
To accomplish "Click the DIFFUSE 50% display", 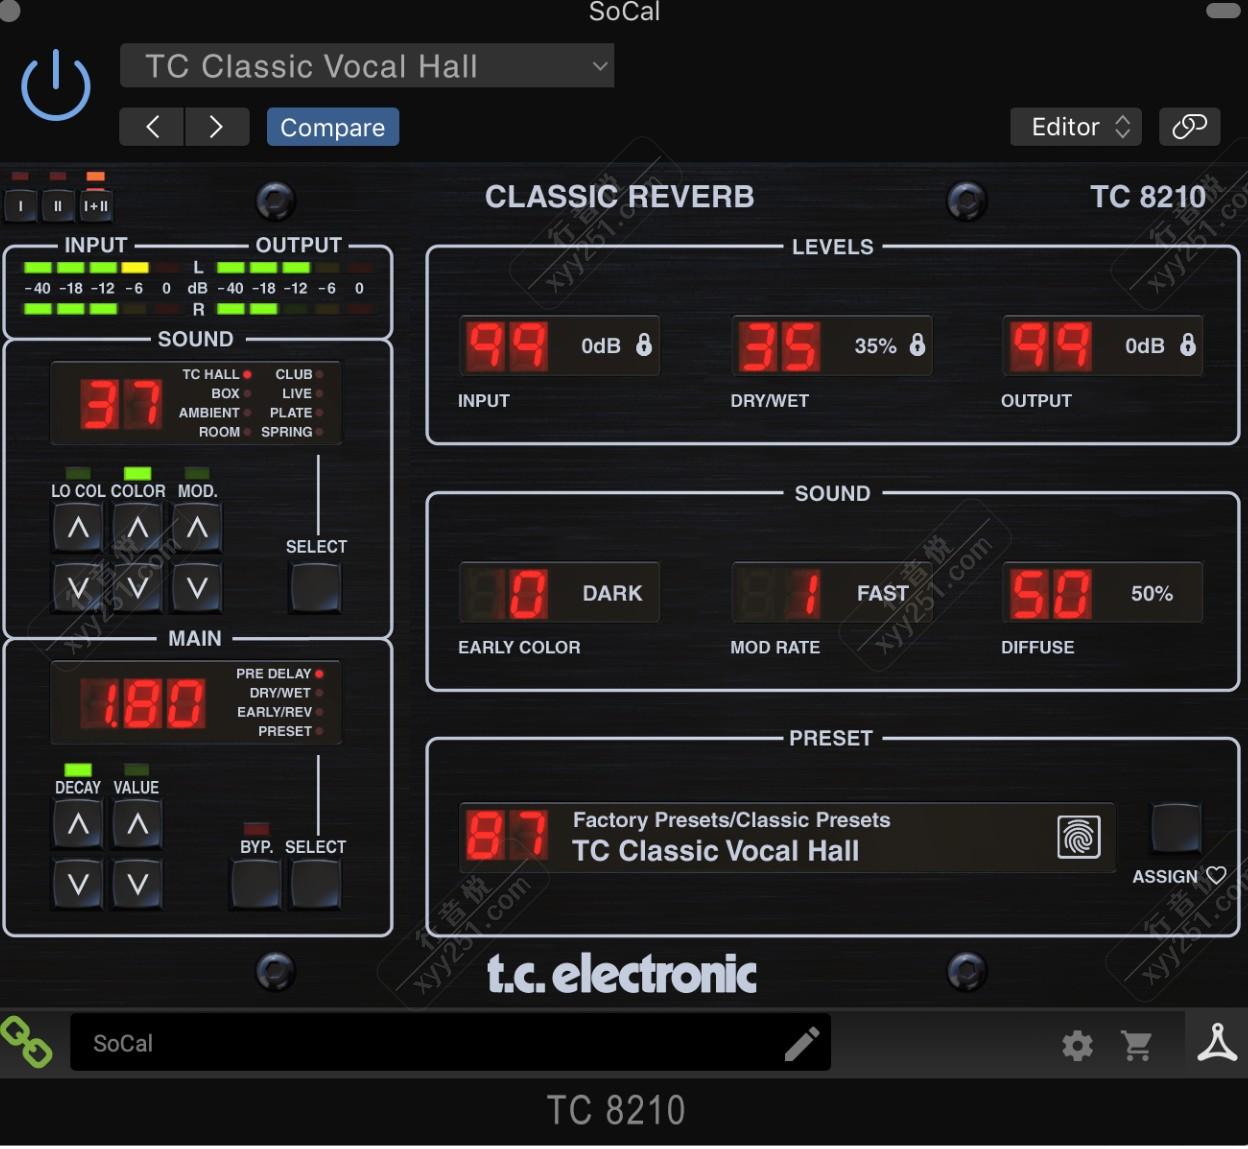I will [1102, 593].
